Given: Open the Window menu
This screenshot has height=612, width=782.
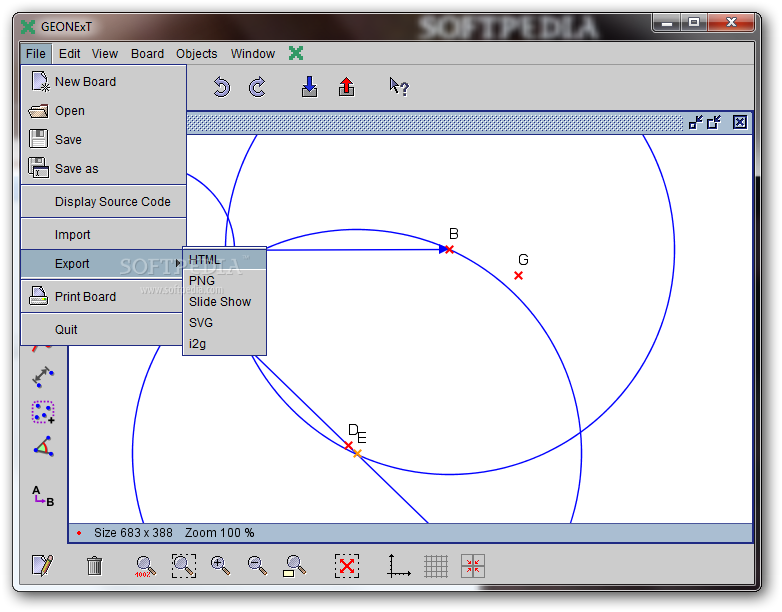Looking at the screenshot, I should pyautogui.click(x=252, y=53).
